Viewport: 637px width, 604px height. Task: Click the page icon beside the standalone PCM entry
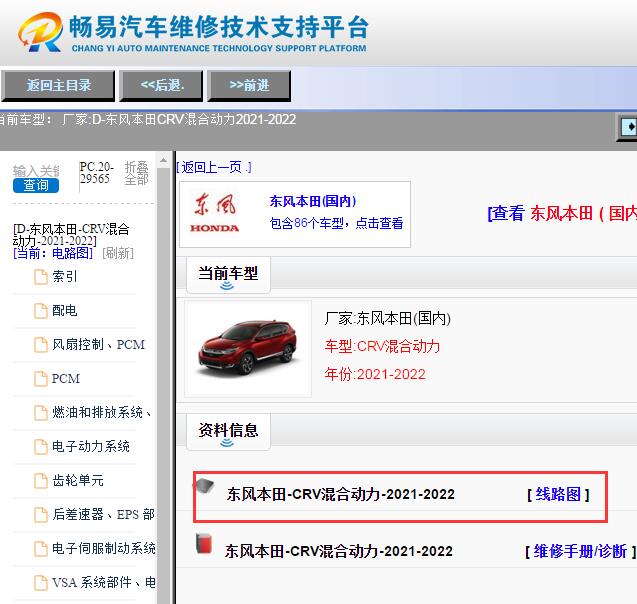click(41, 379)
